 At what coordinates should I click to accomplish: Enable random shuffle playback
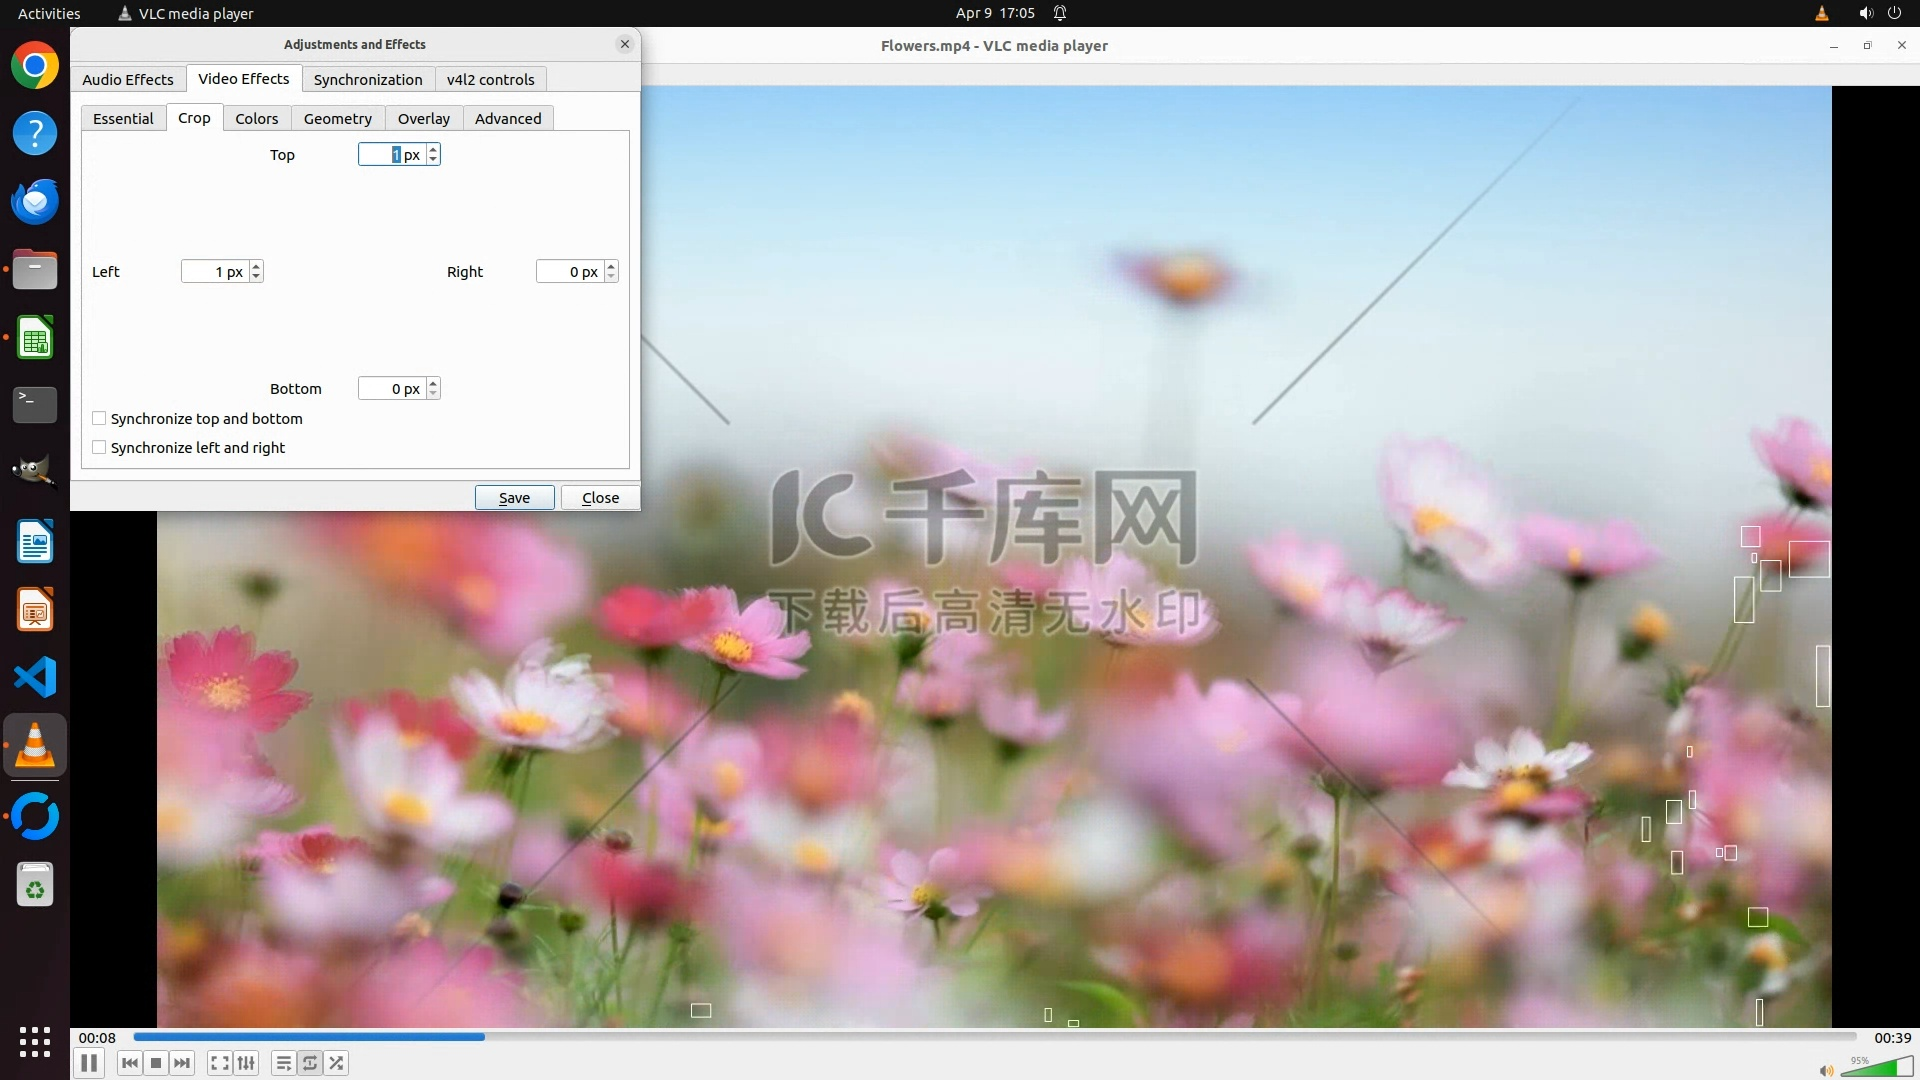(337, 1063)
